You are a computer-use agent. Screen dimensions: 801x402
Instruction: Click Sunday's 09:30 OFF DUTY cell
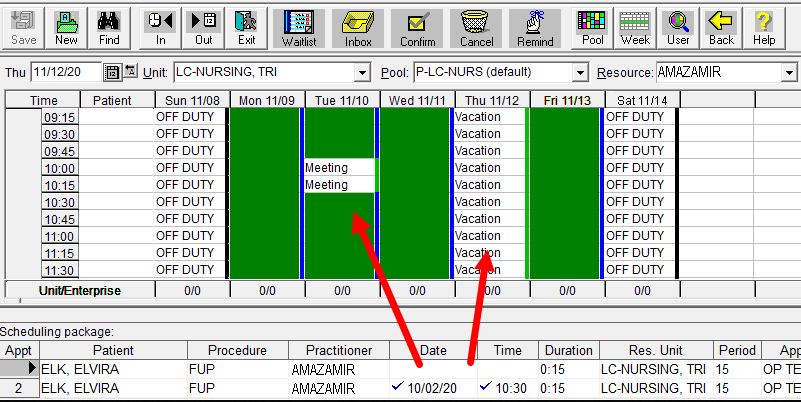[190, 133]
